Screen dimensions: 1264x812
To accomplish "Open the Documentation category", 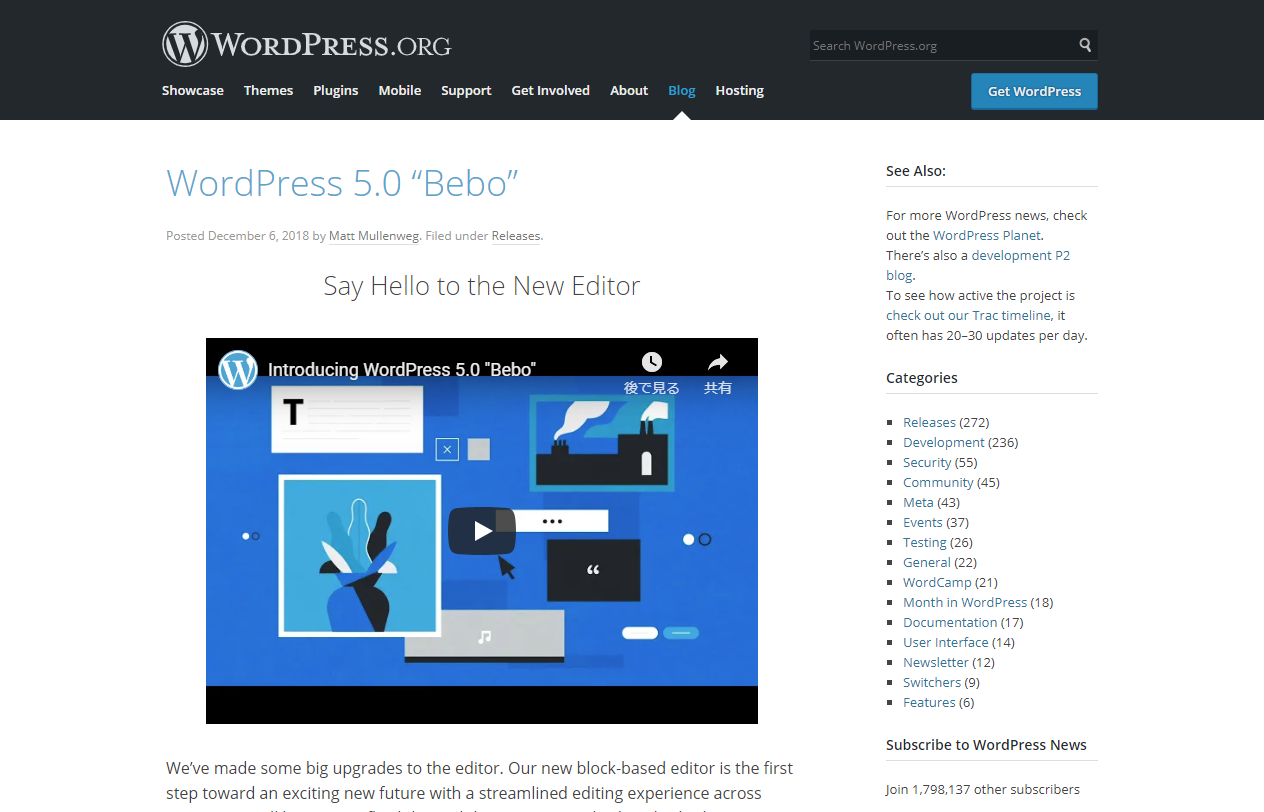I will click(x=950, y=622).
